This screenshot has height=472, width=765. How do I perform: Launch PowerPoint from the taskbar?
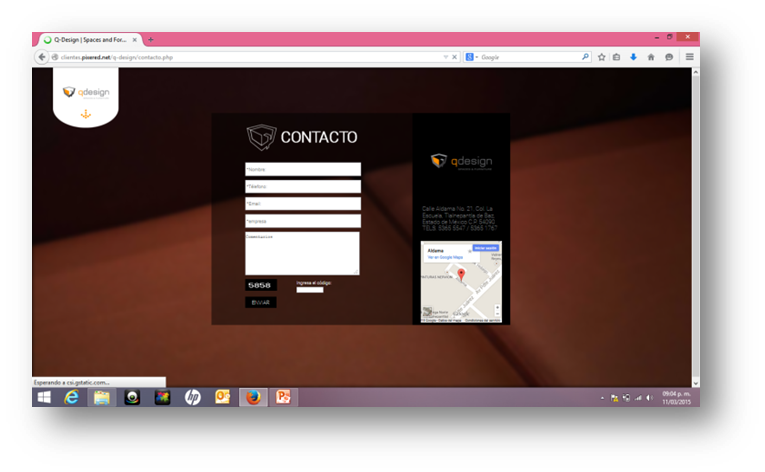point(283,397)
